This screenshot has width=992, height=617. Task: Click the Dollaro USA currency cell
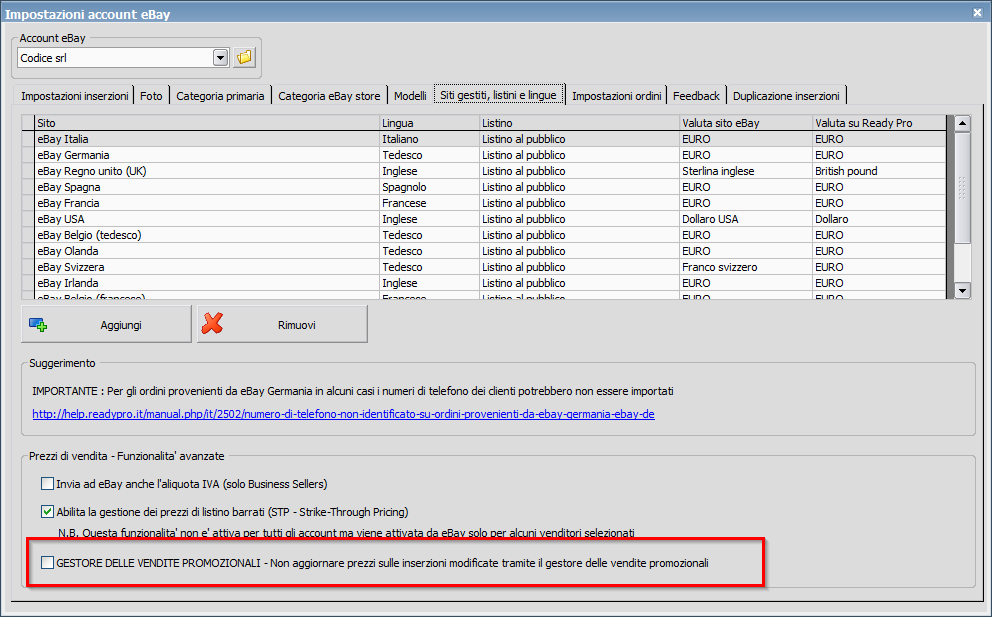(746, 219)
